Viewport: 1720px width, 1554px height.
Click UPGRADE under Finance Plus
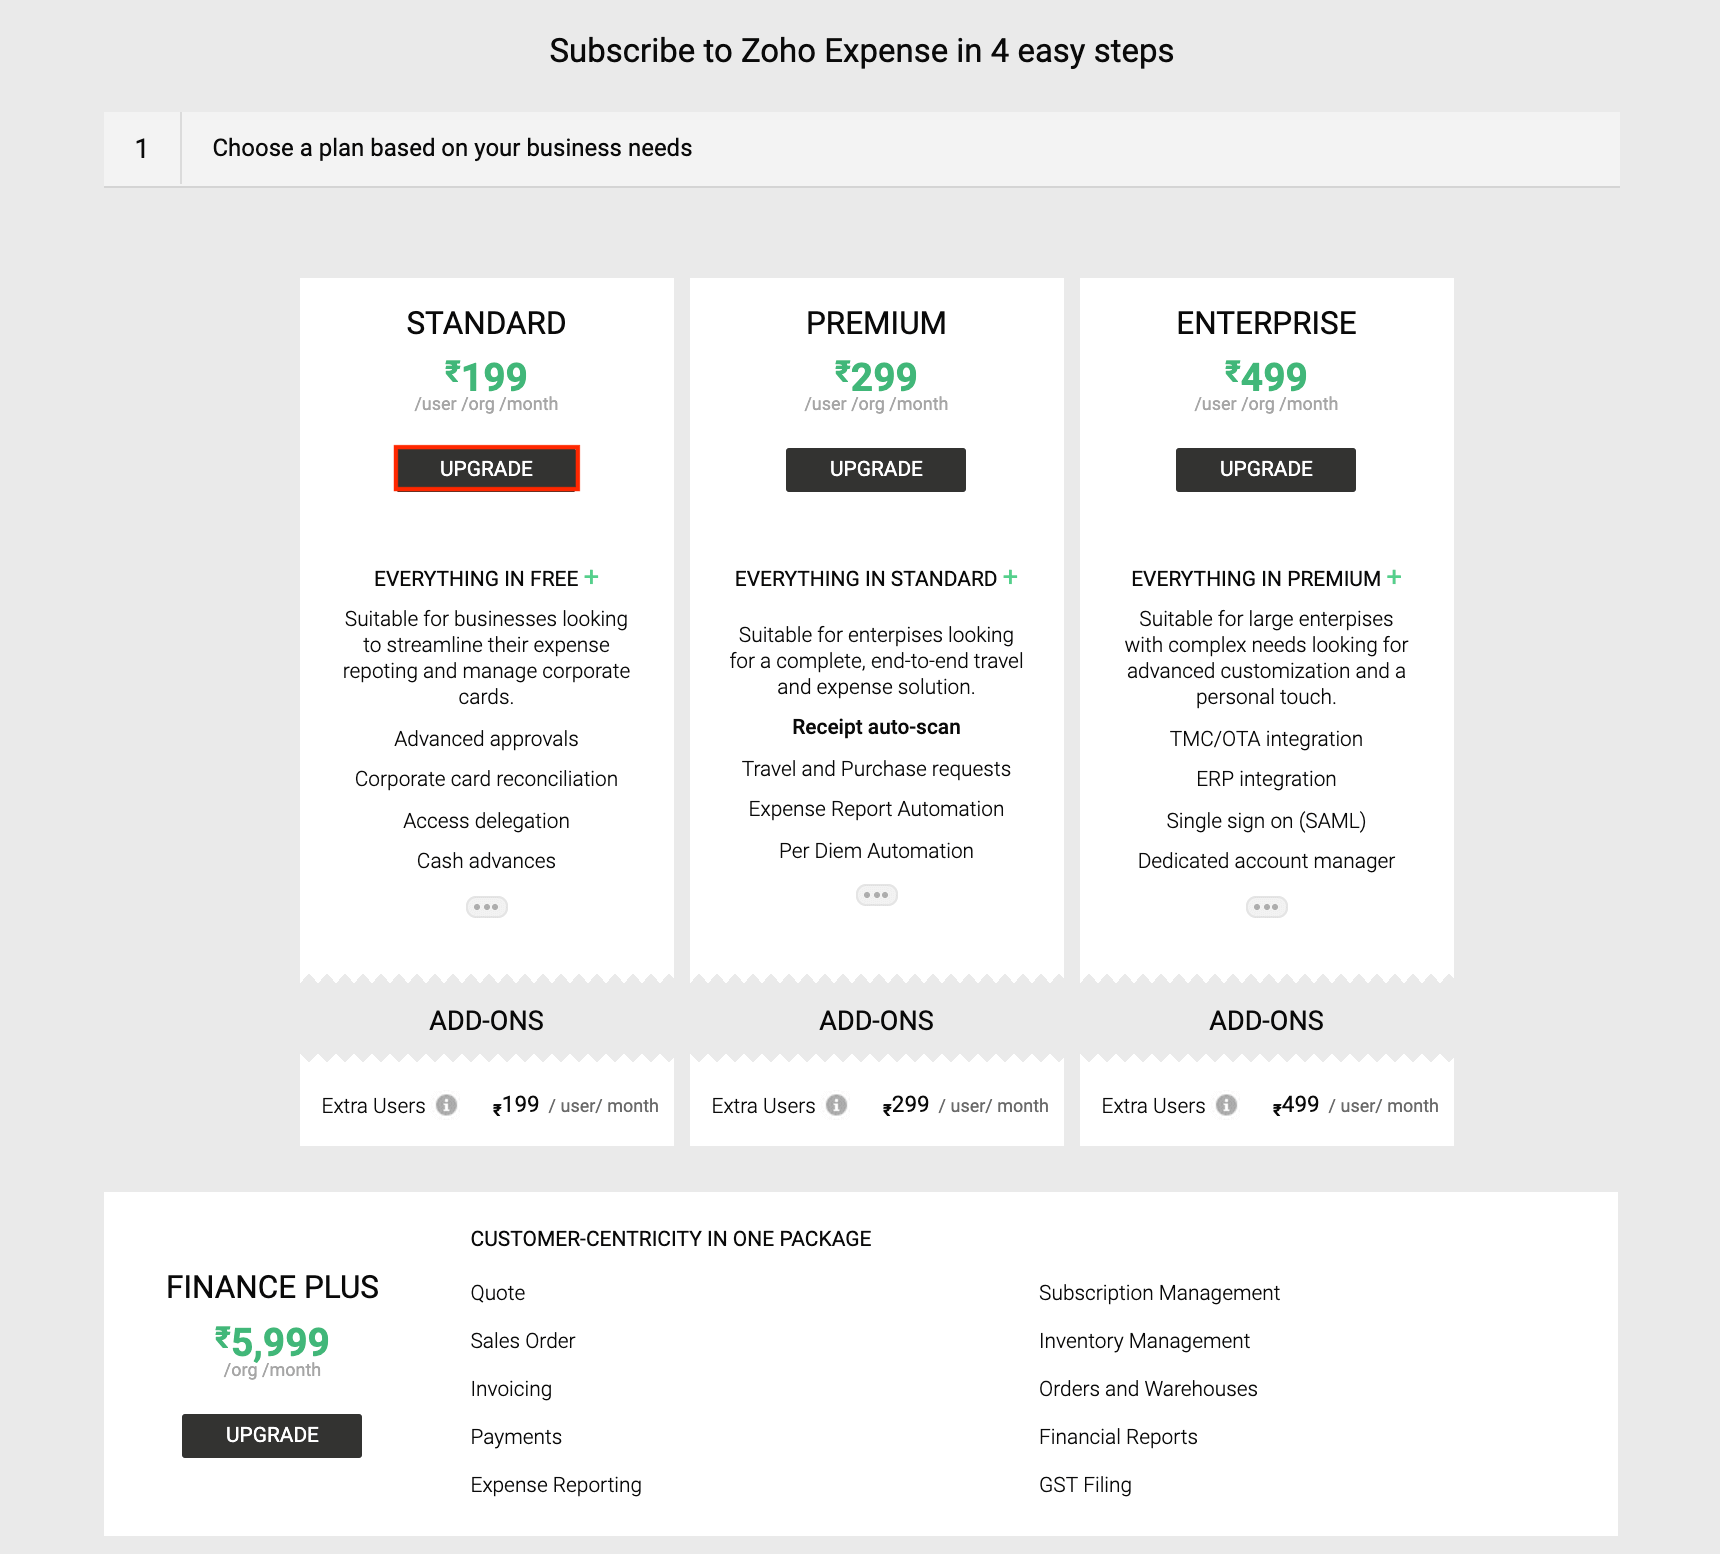tap(271, 1435)
